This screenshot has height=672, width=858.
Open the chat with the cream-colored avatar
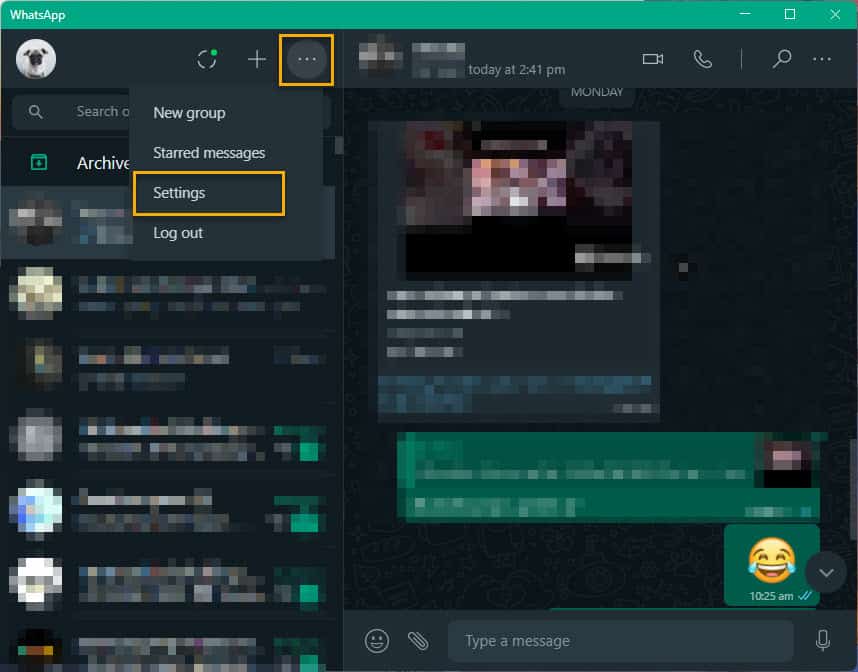(167, 293)
